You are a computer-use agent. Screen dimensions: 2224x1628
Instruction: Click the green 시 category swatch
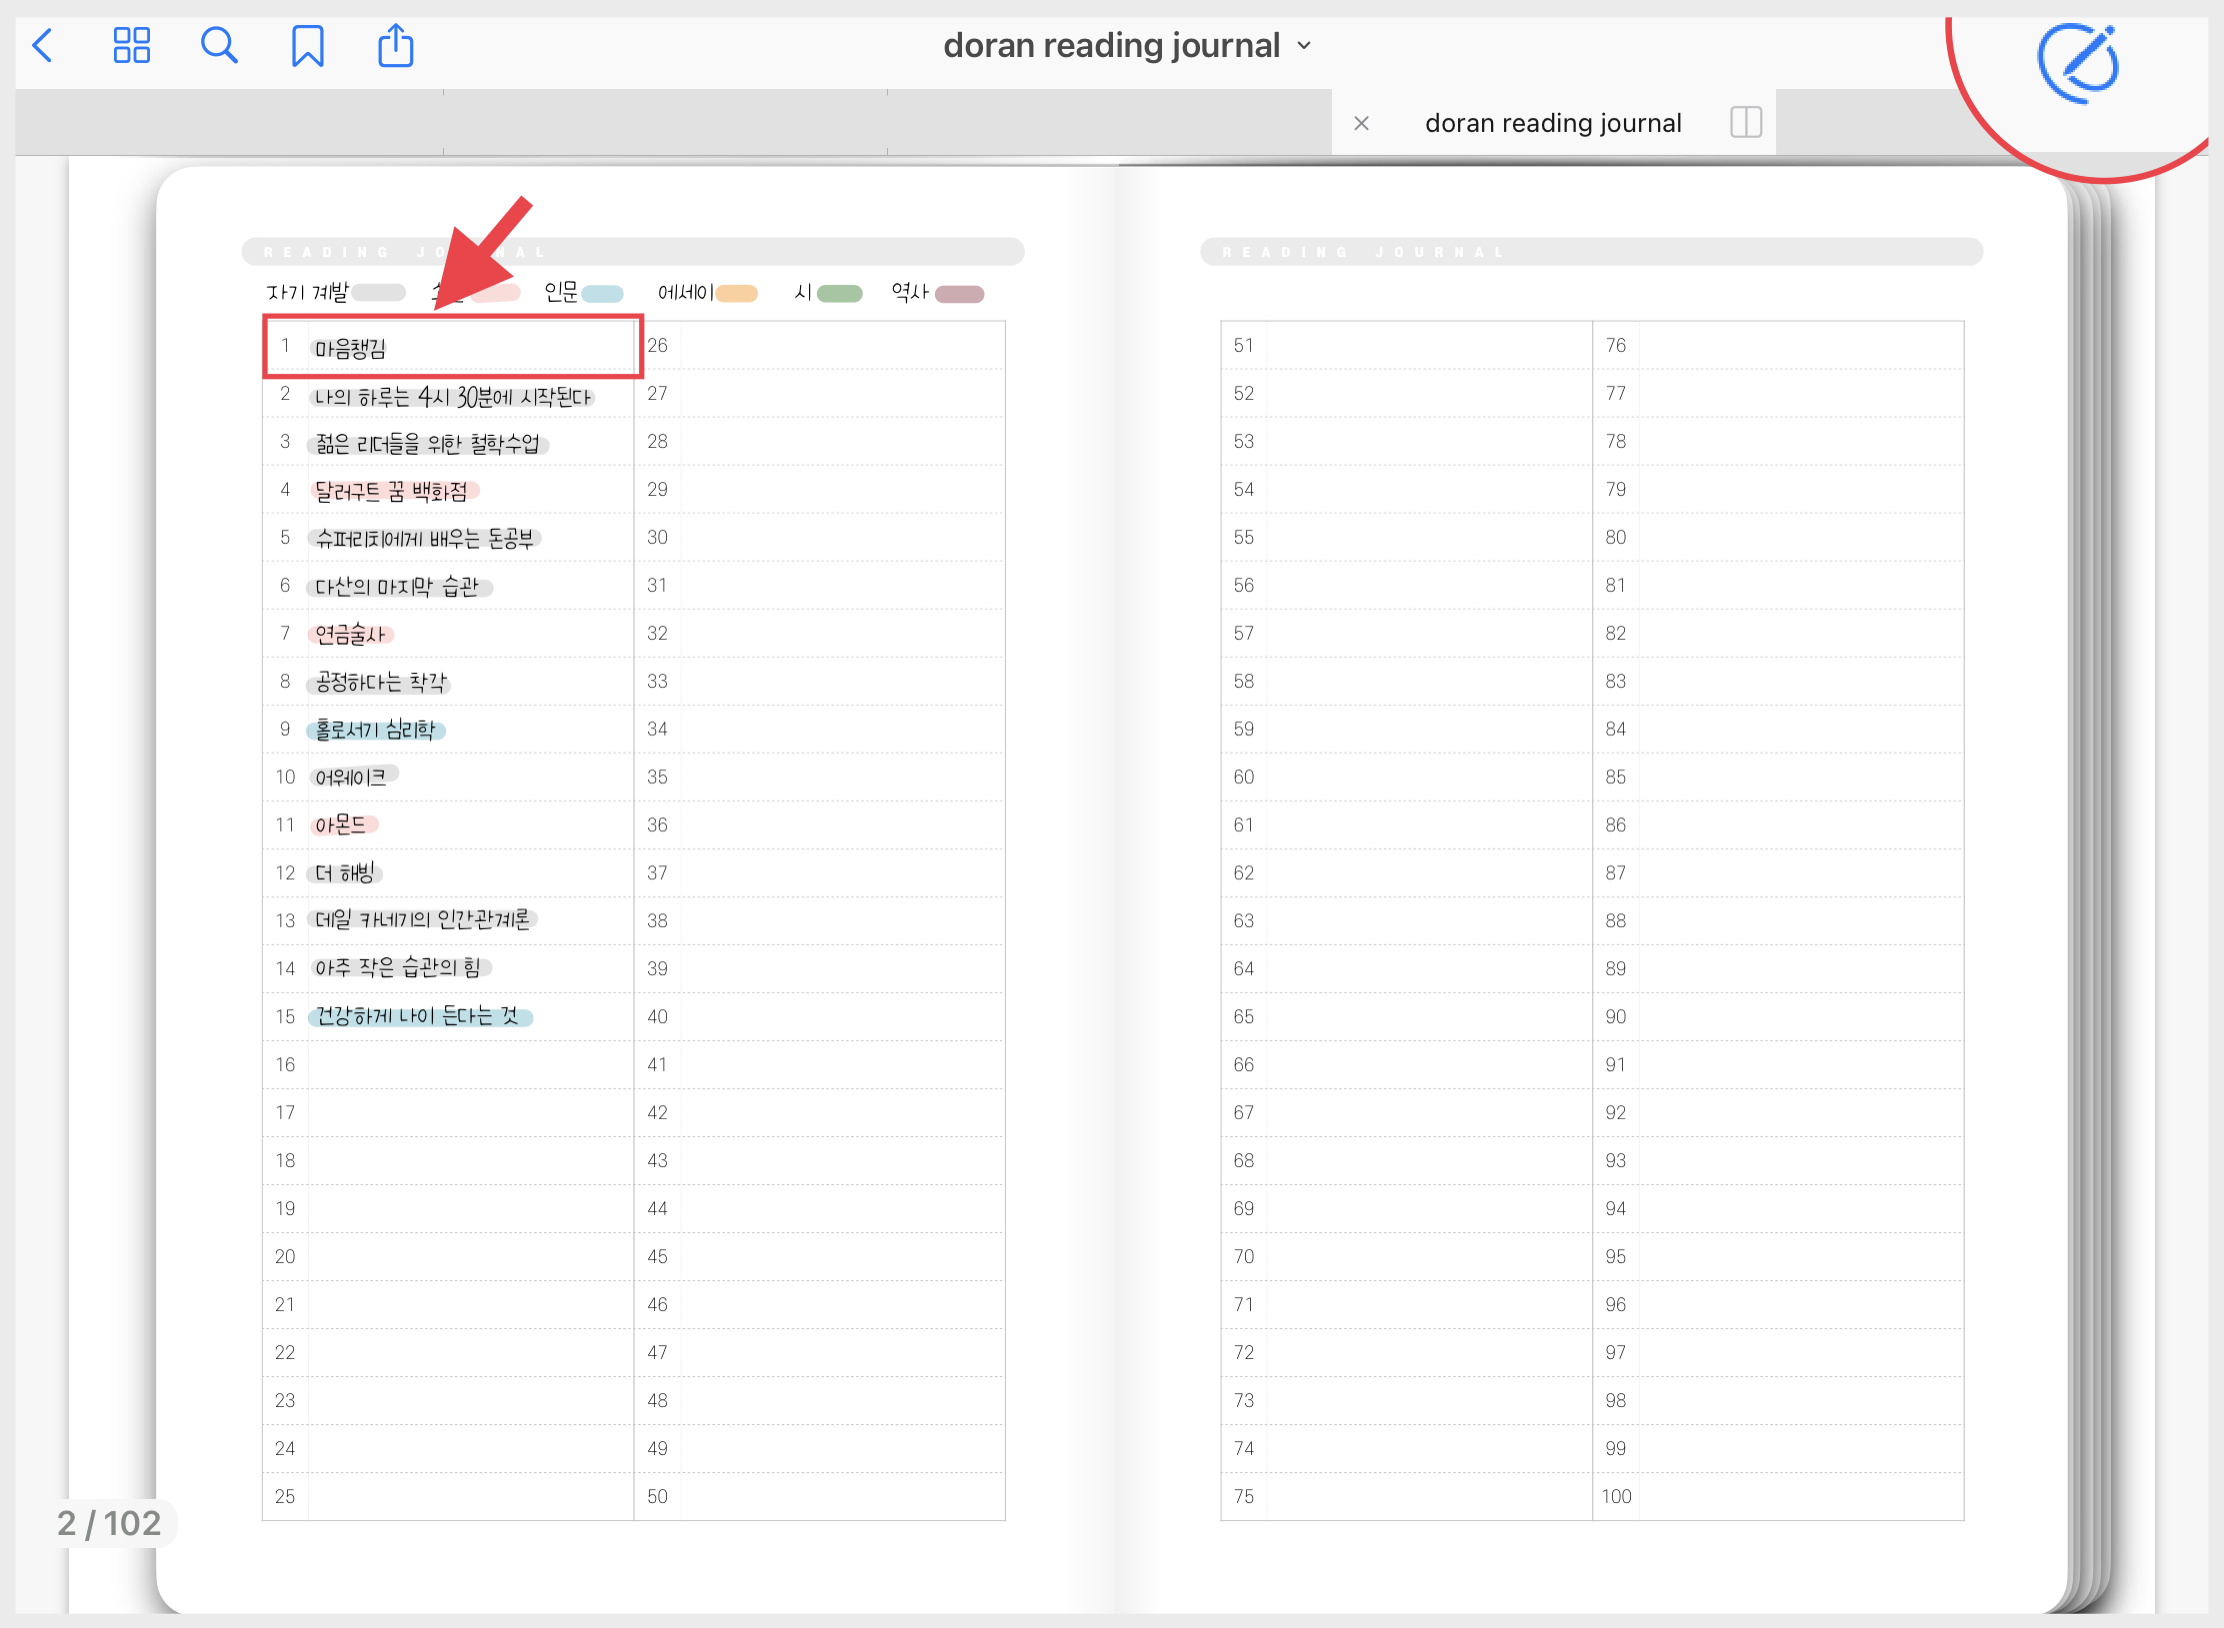click(x=839, y=293)
